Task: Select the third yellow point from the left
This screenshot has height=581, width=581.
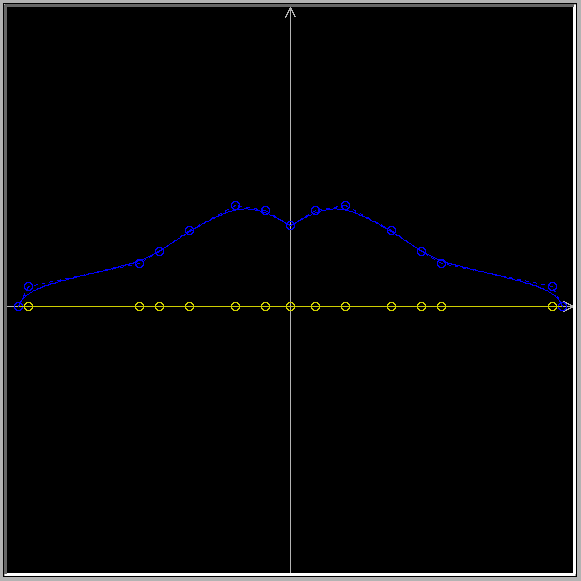Action: 159,306
